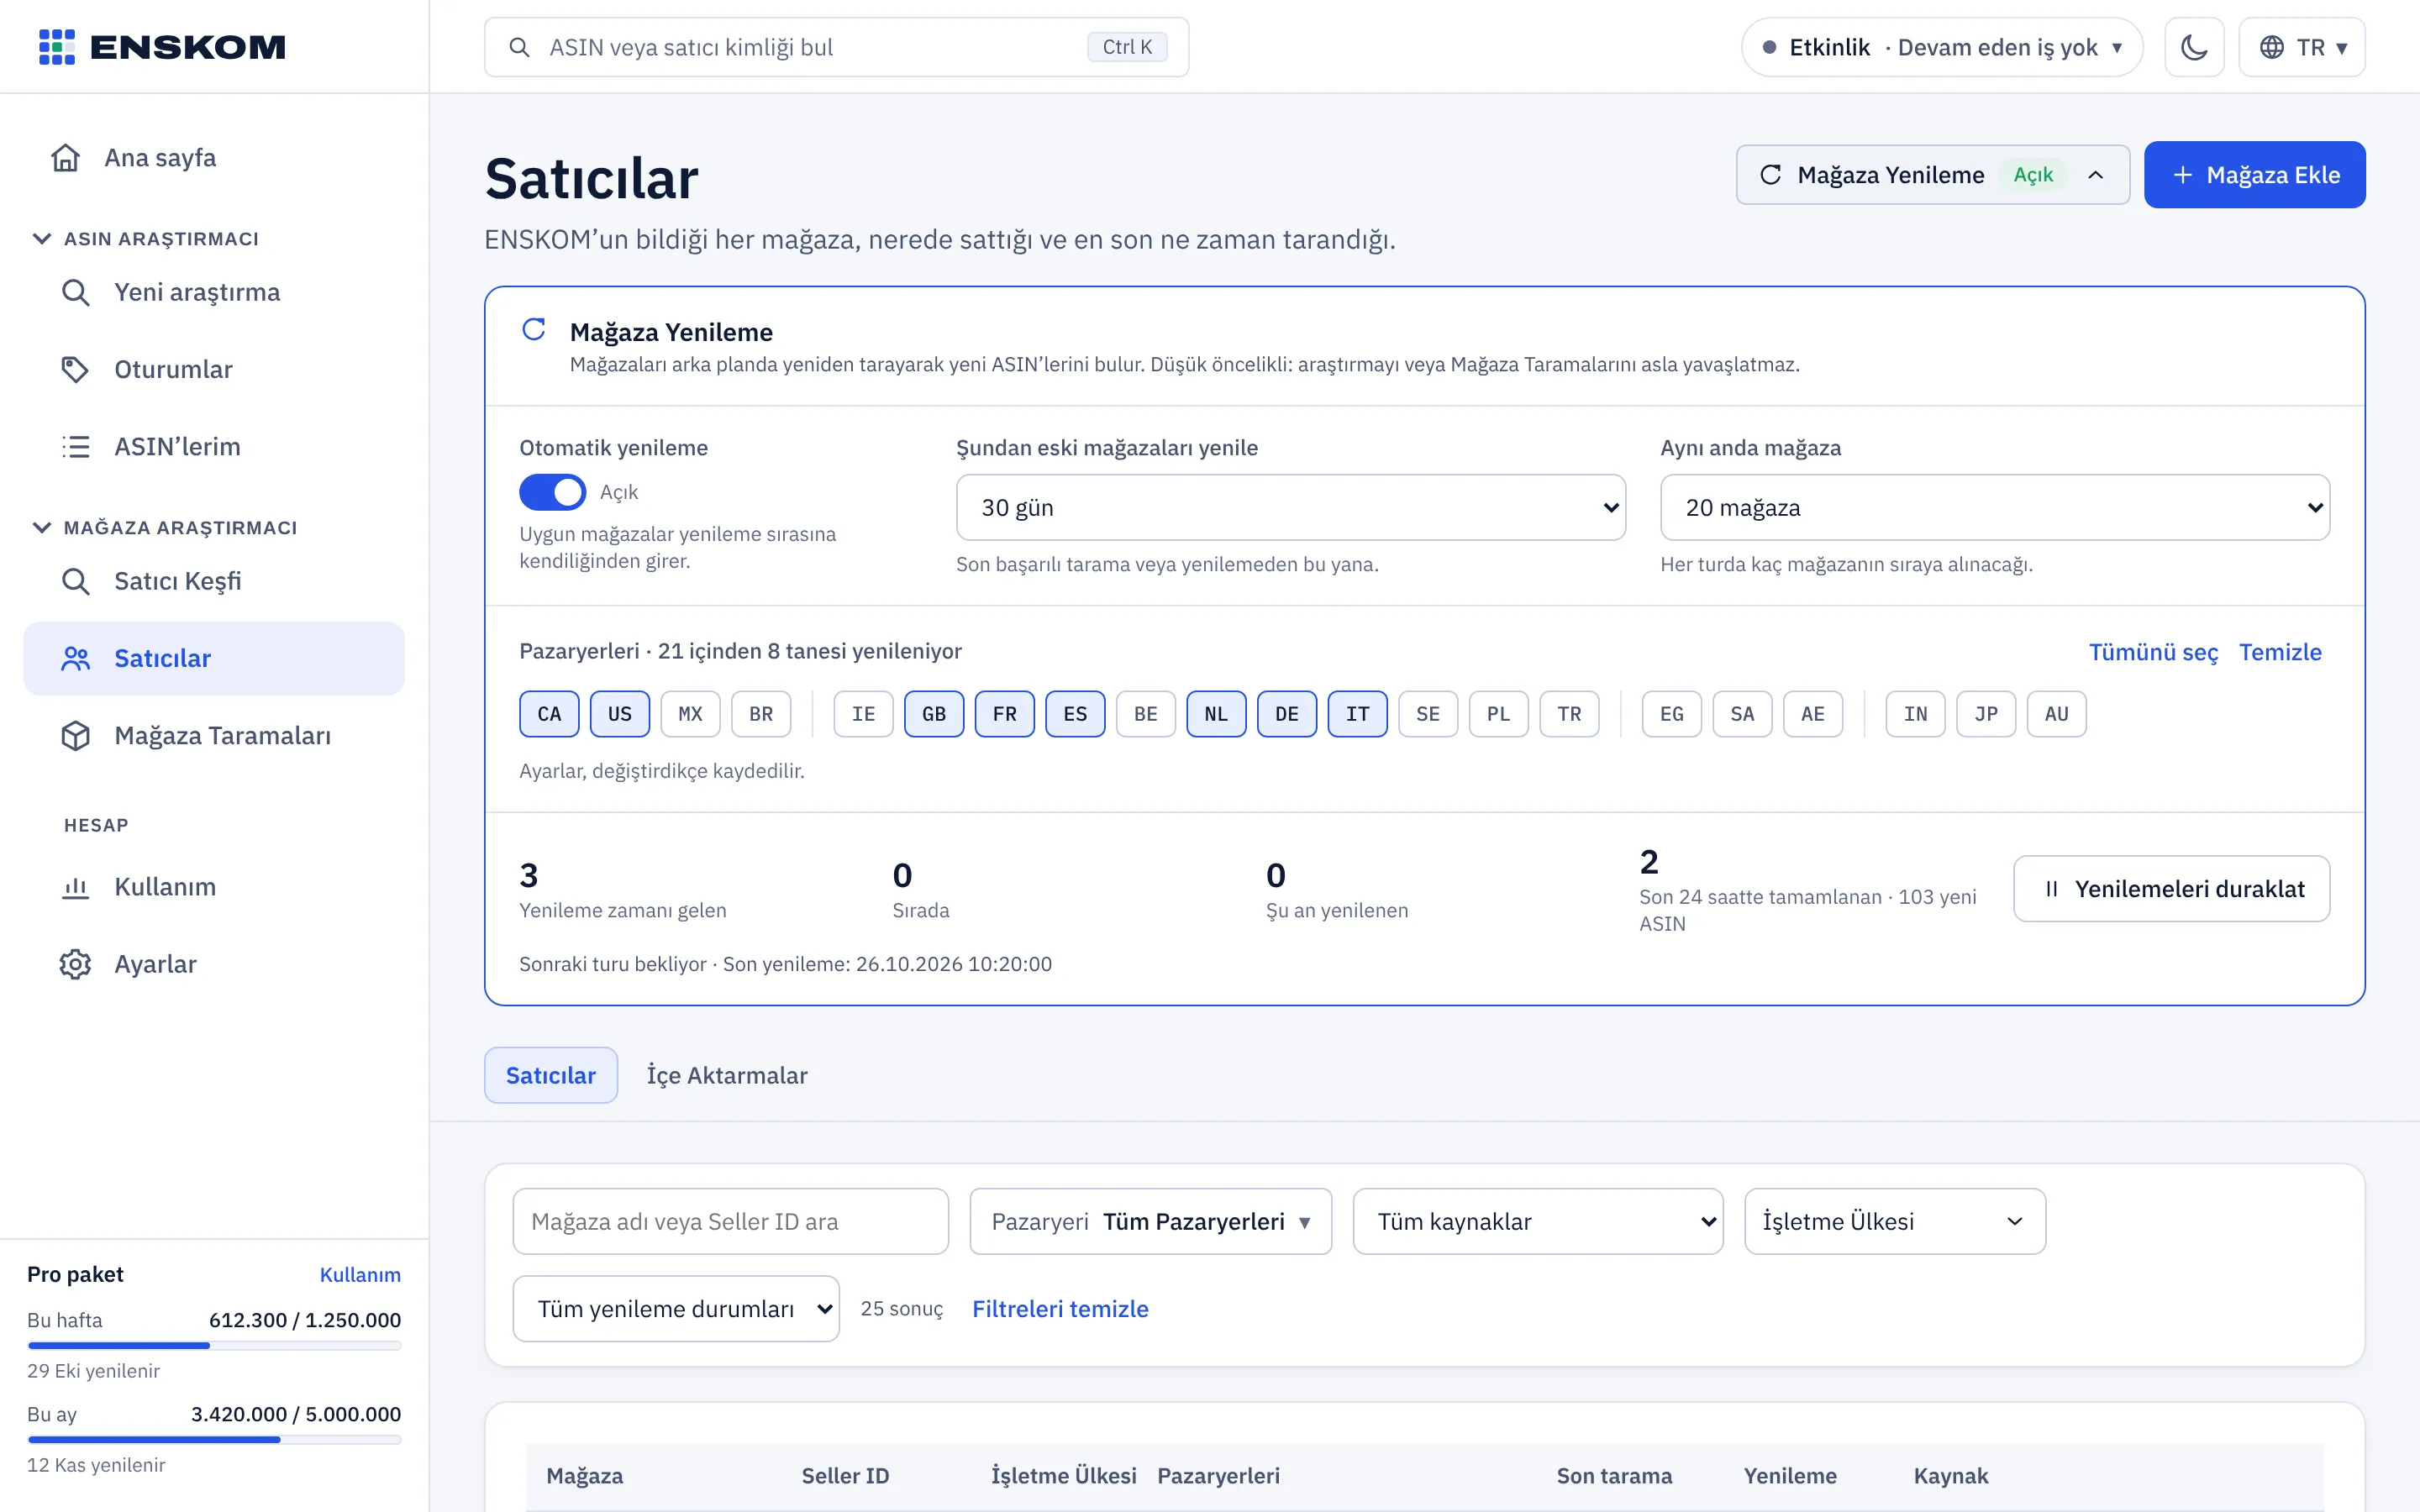Screen dimensions: 2420x1512
Task: Select the Satıcı Keşfi menu item
Action: click(214, 581)
